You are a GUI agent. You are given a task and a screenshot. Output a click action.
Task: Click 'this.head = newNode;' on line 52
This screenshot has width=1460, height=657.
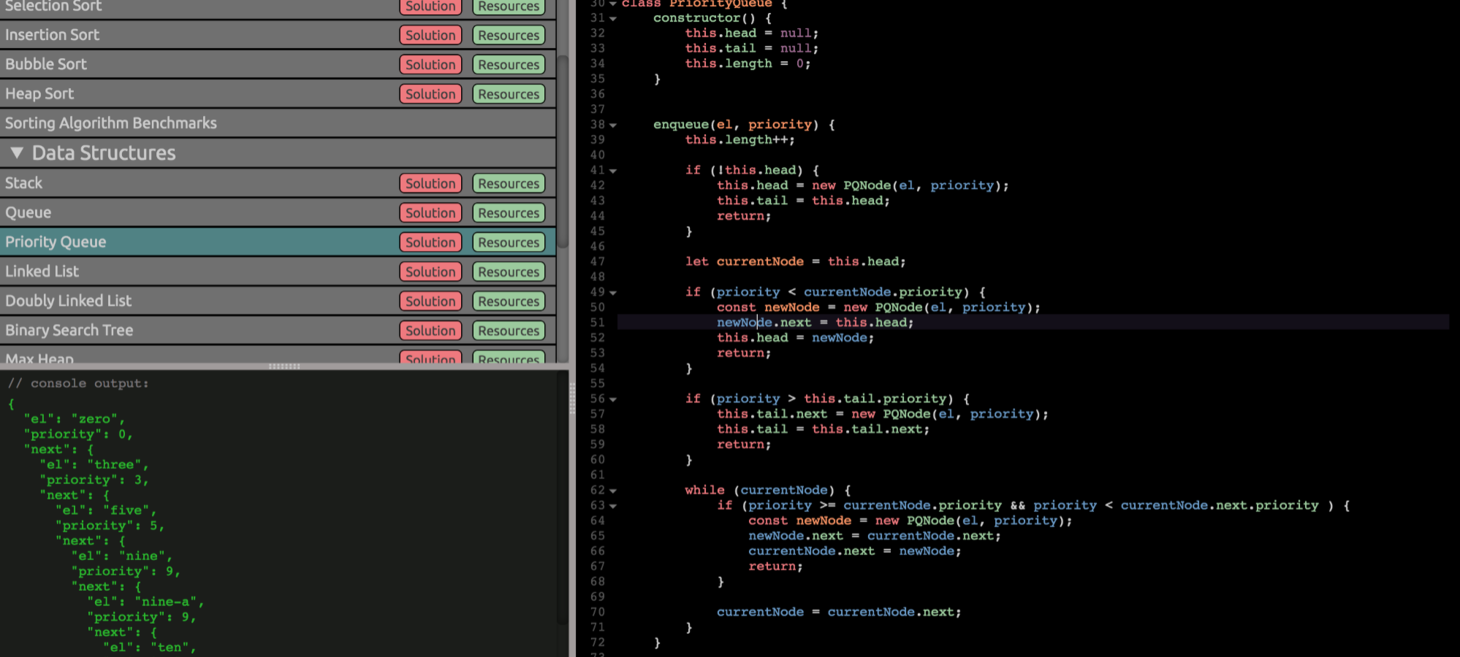click(795, 338)
